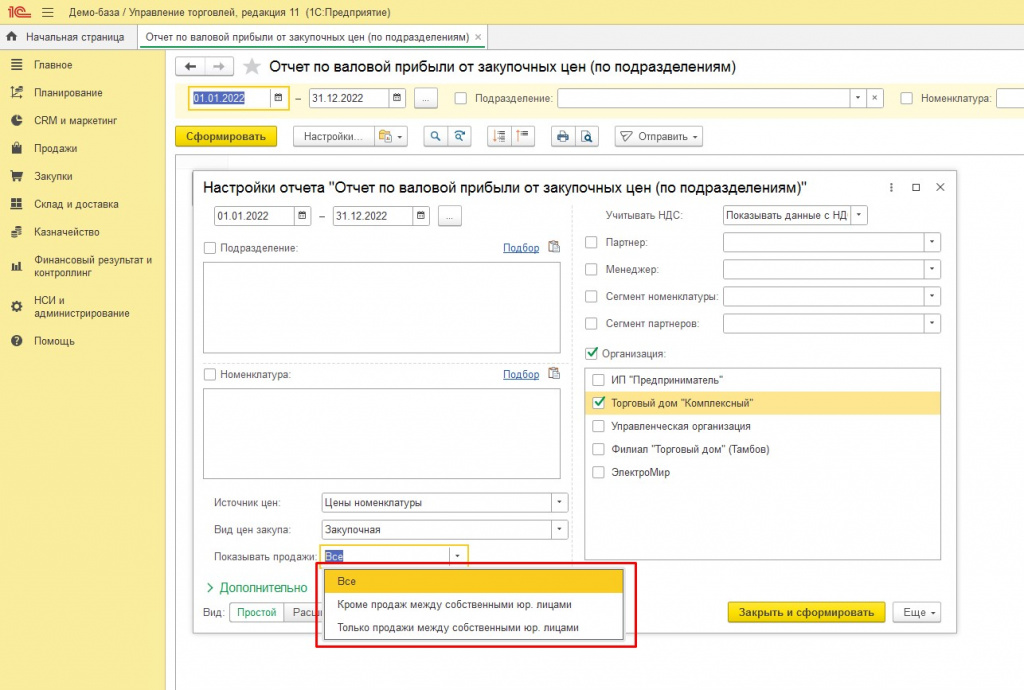The width and height of the screenshot is (1024, 690).
Task: Check the ИП "Предприниматель" organization checkbox
Action: point(598,380)
